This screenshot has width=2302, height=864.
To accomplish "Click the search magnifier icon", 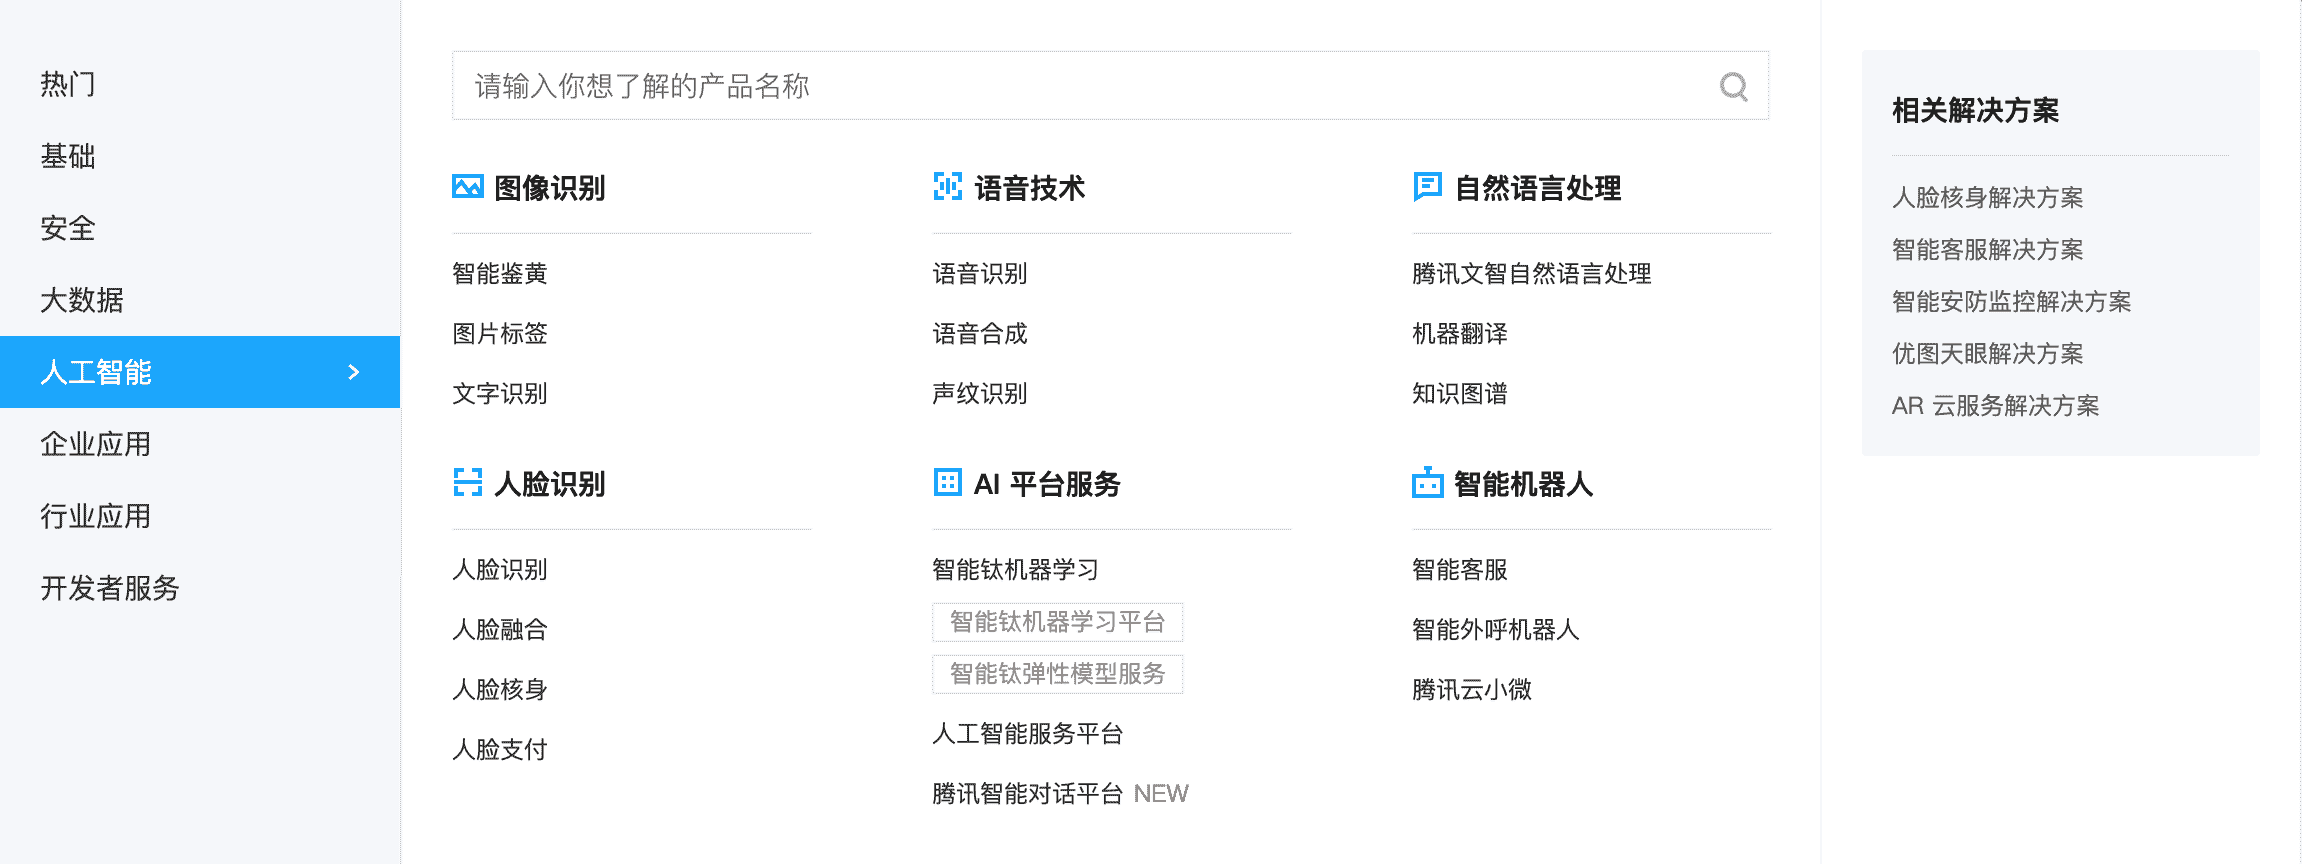I will point(1733,87).
